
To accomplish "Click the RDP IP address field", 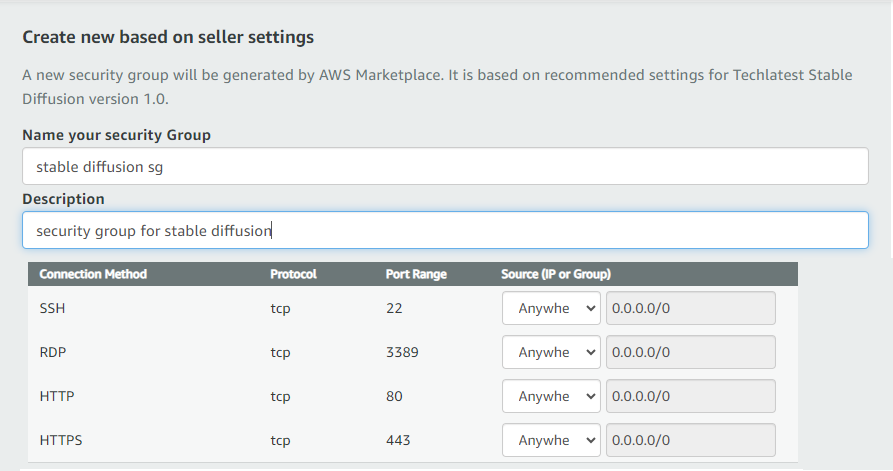I will coord(690,352).
